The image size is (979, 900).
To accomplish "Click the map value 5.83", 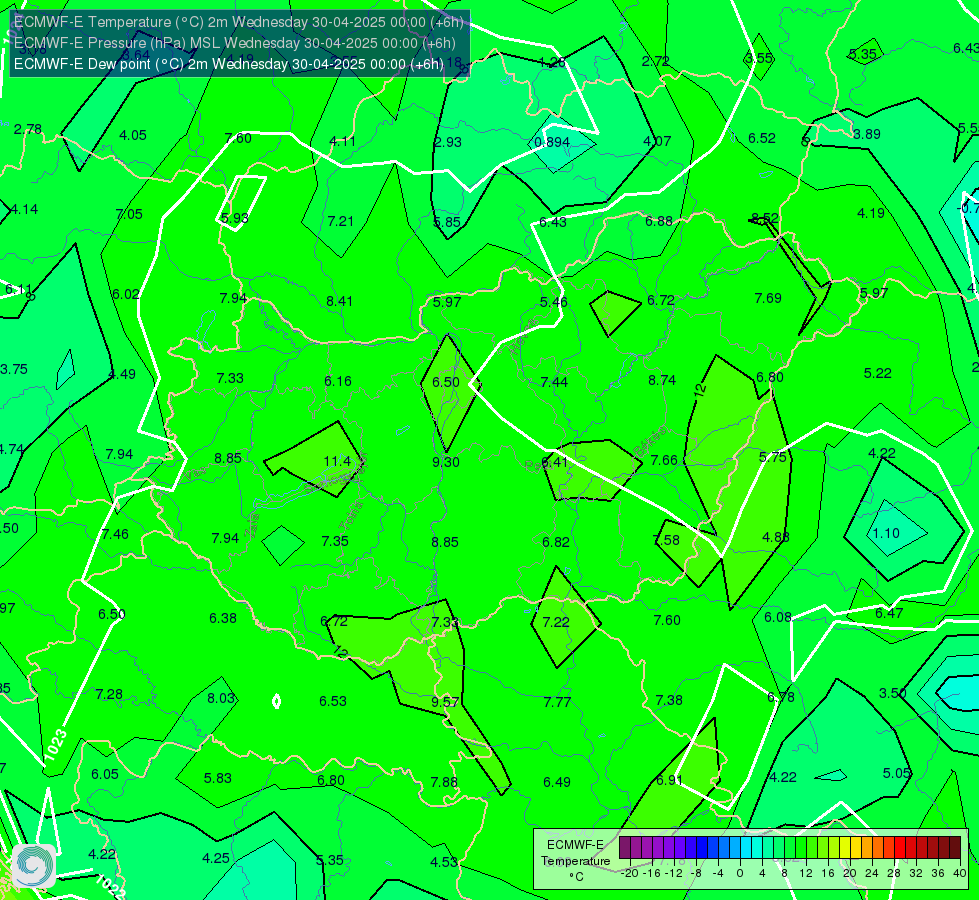I will pos(217,778).
